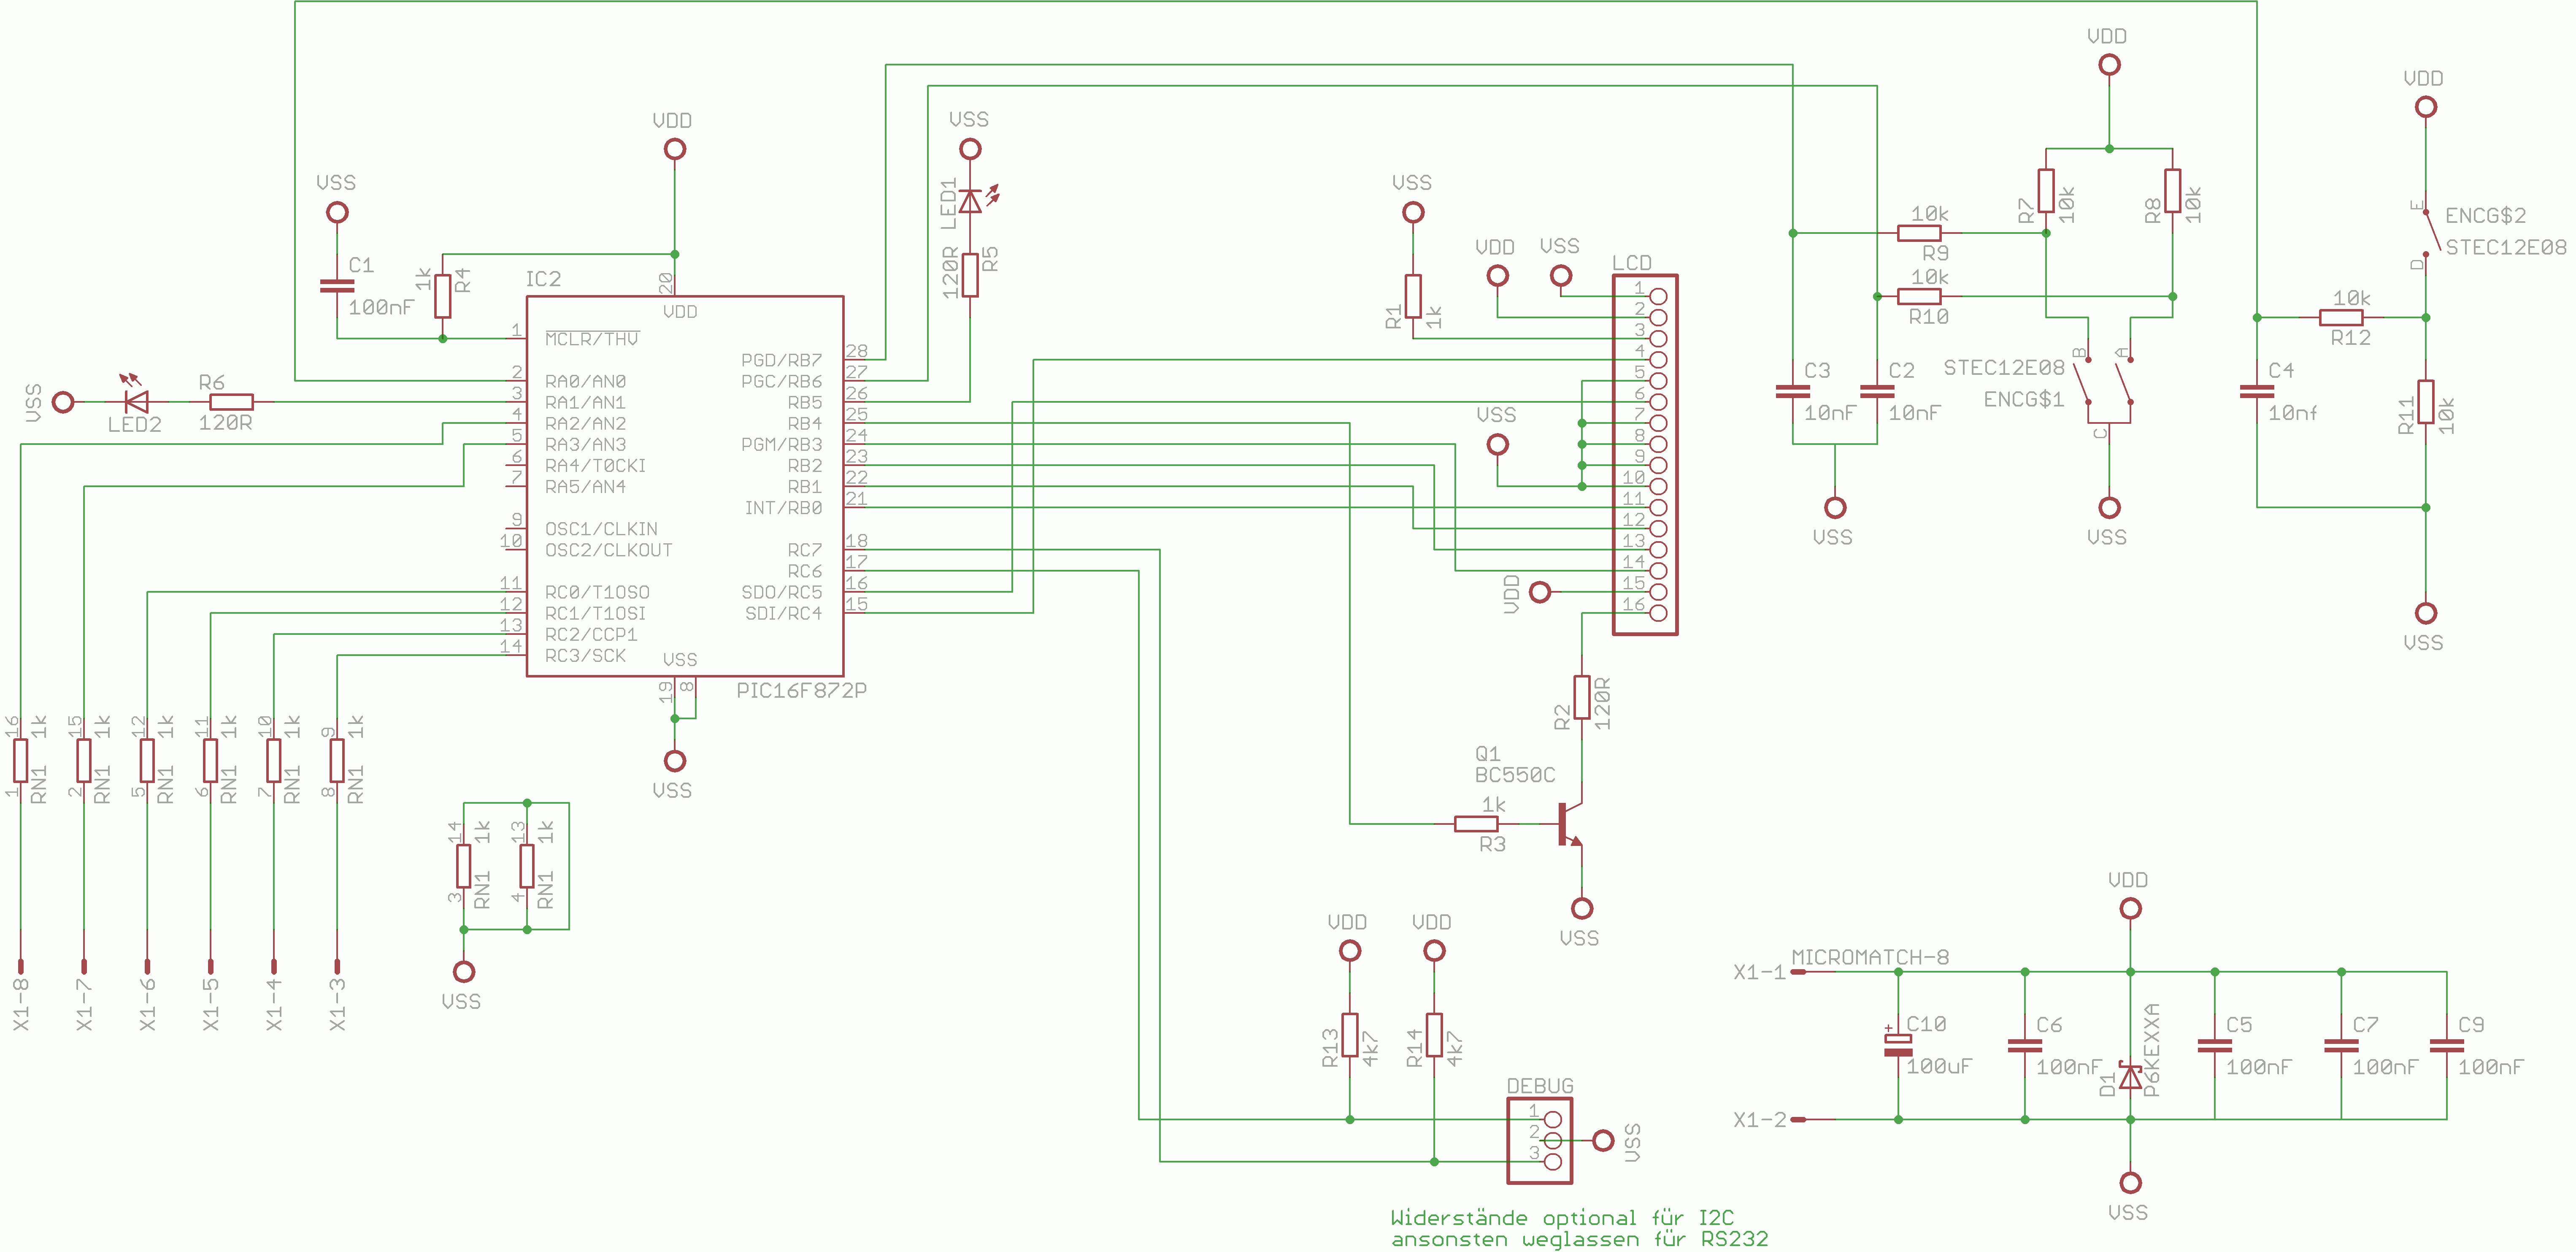The image size is (2576, 1252).
Task: Select the MICROMATCH-8 connector label
Action: [x=1870, y=957]
